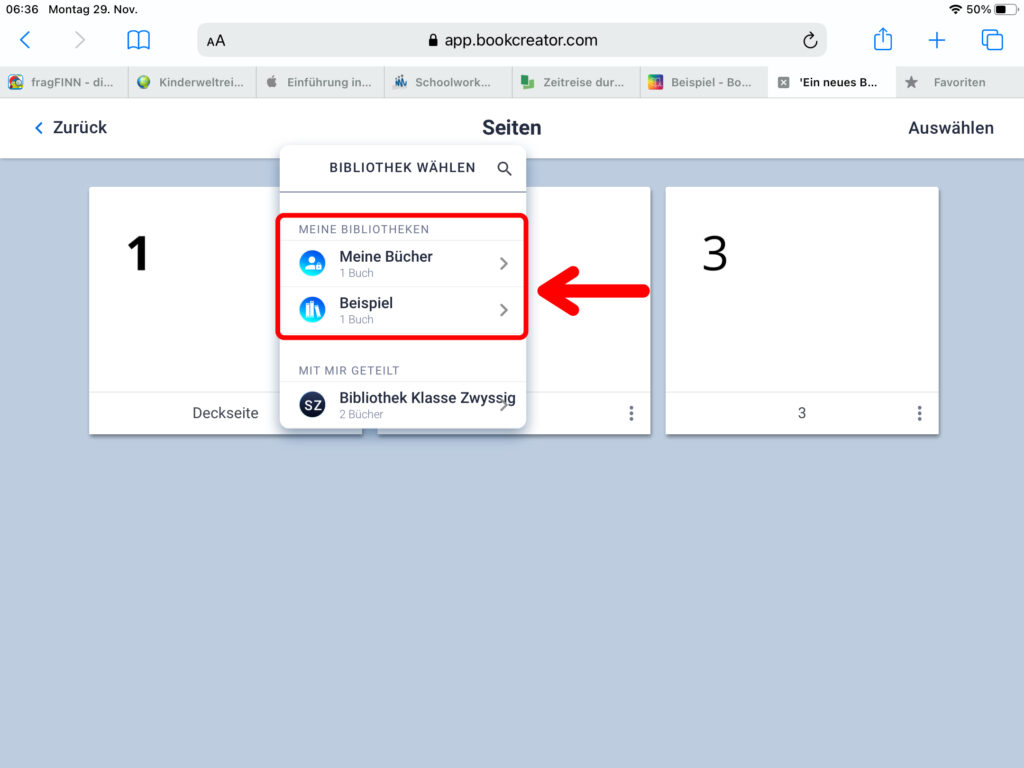Expand Meine Bücher library chevron
Screen dimensions: 1024x768
coord(503,264)
